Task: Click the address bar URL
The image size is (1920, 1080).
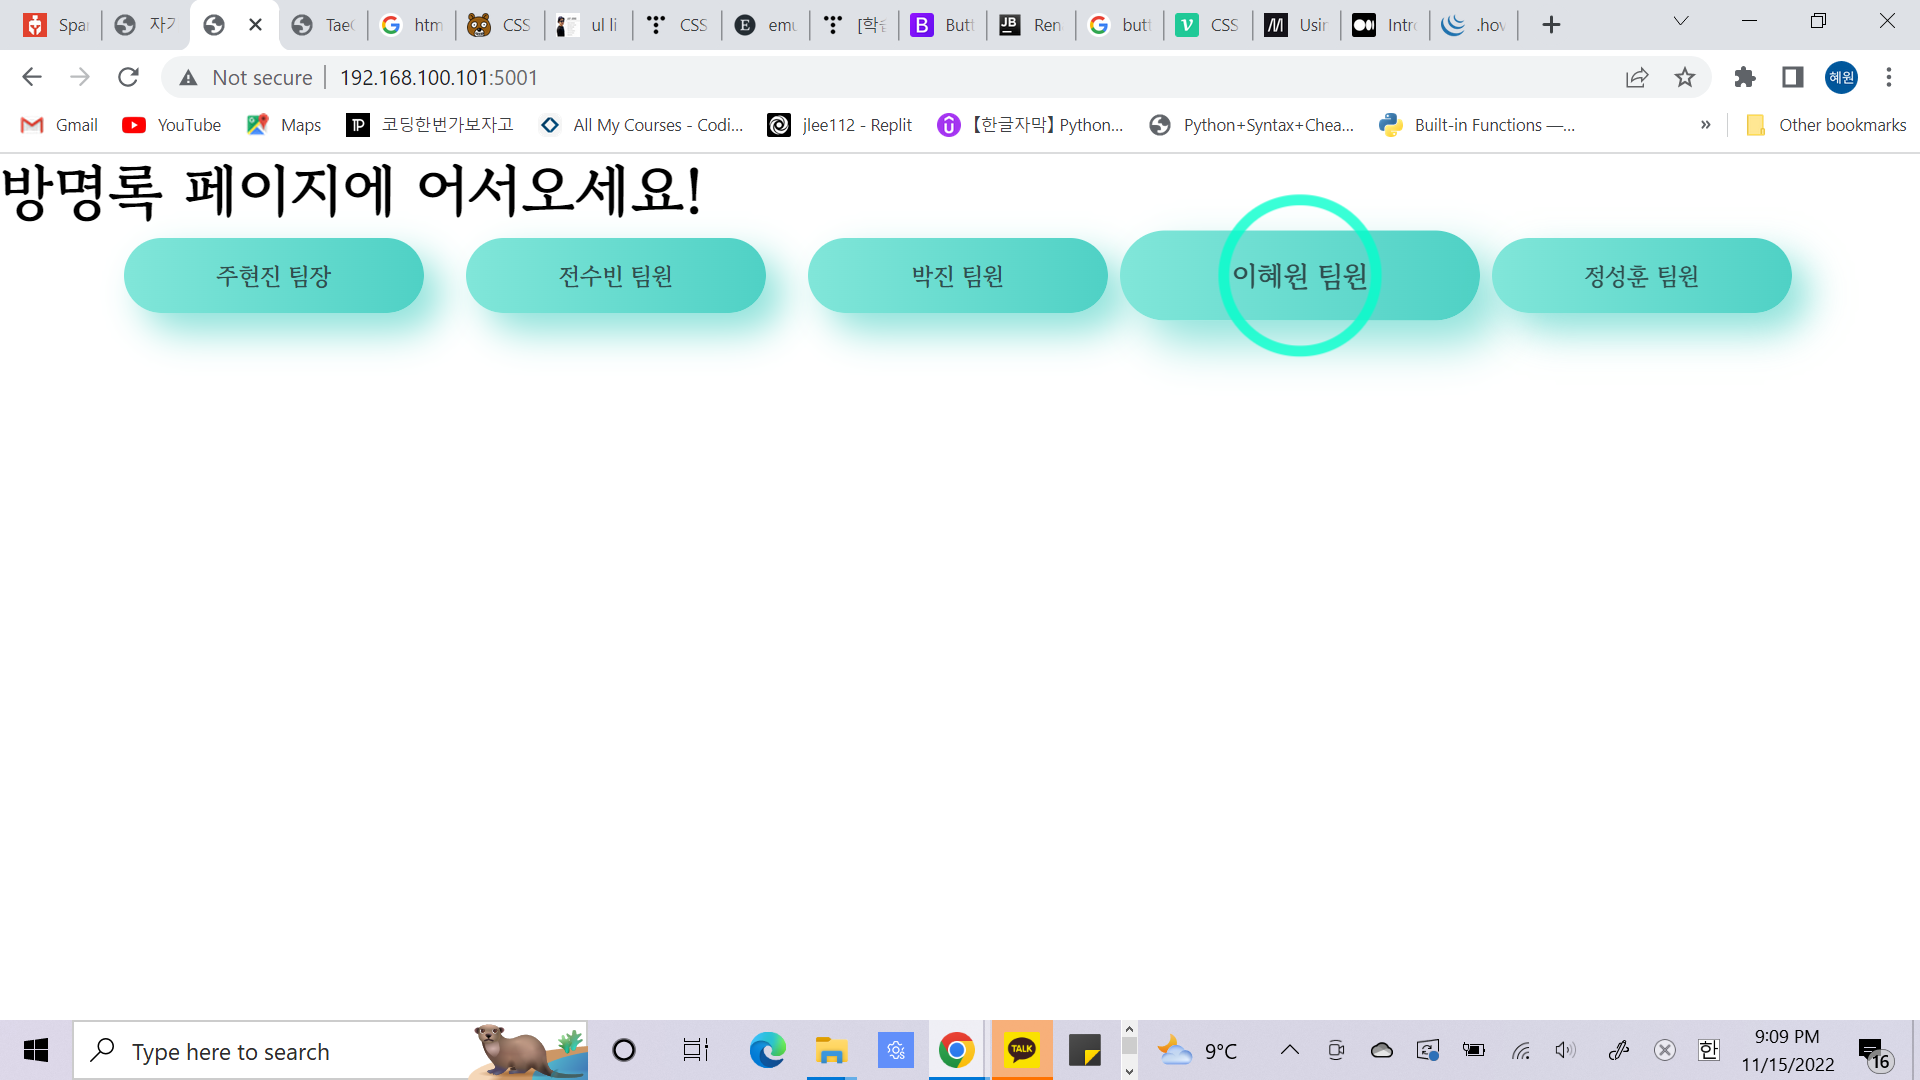Action: pyautogui.click(x=438, y=77)
